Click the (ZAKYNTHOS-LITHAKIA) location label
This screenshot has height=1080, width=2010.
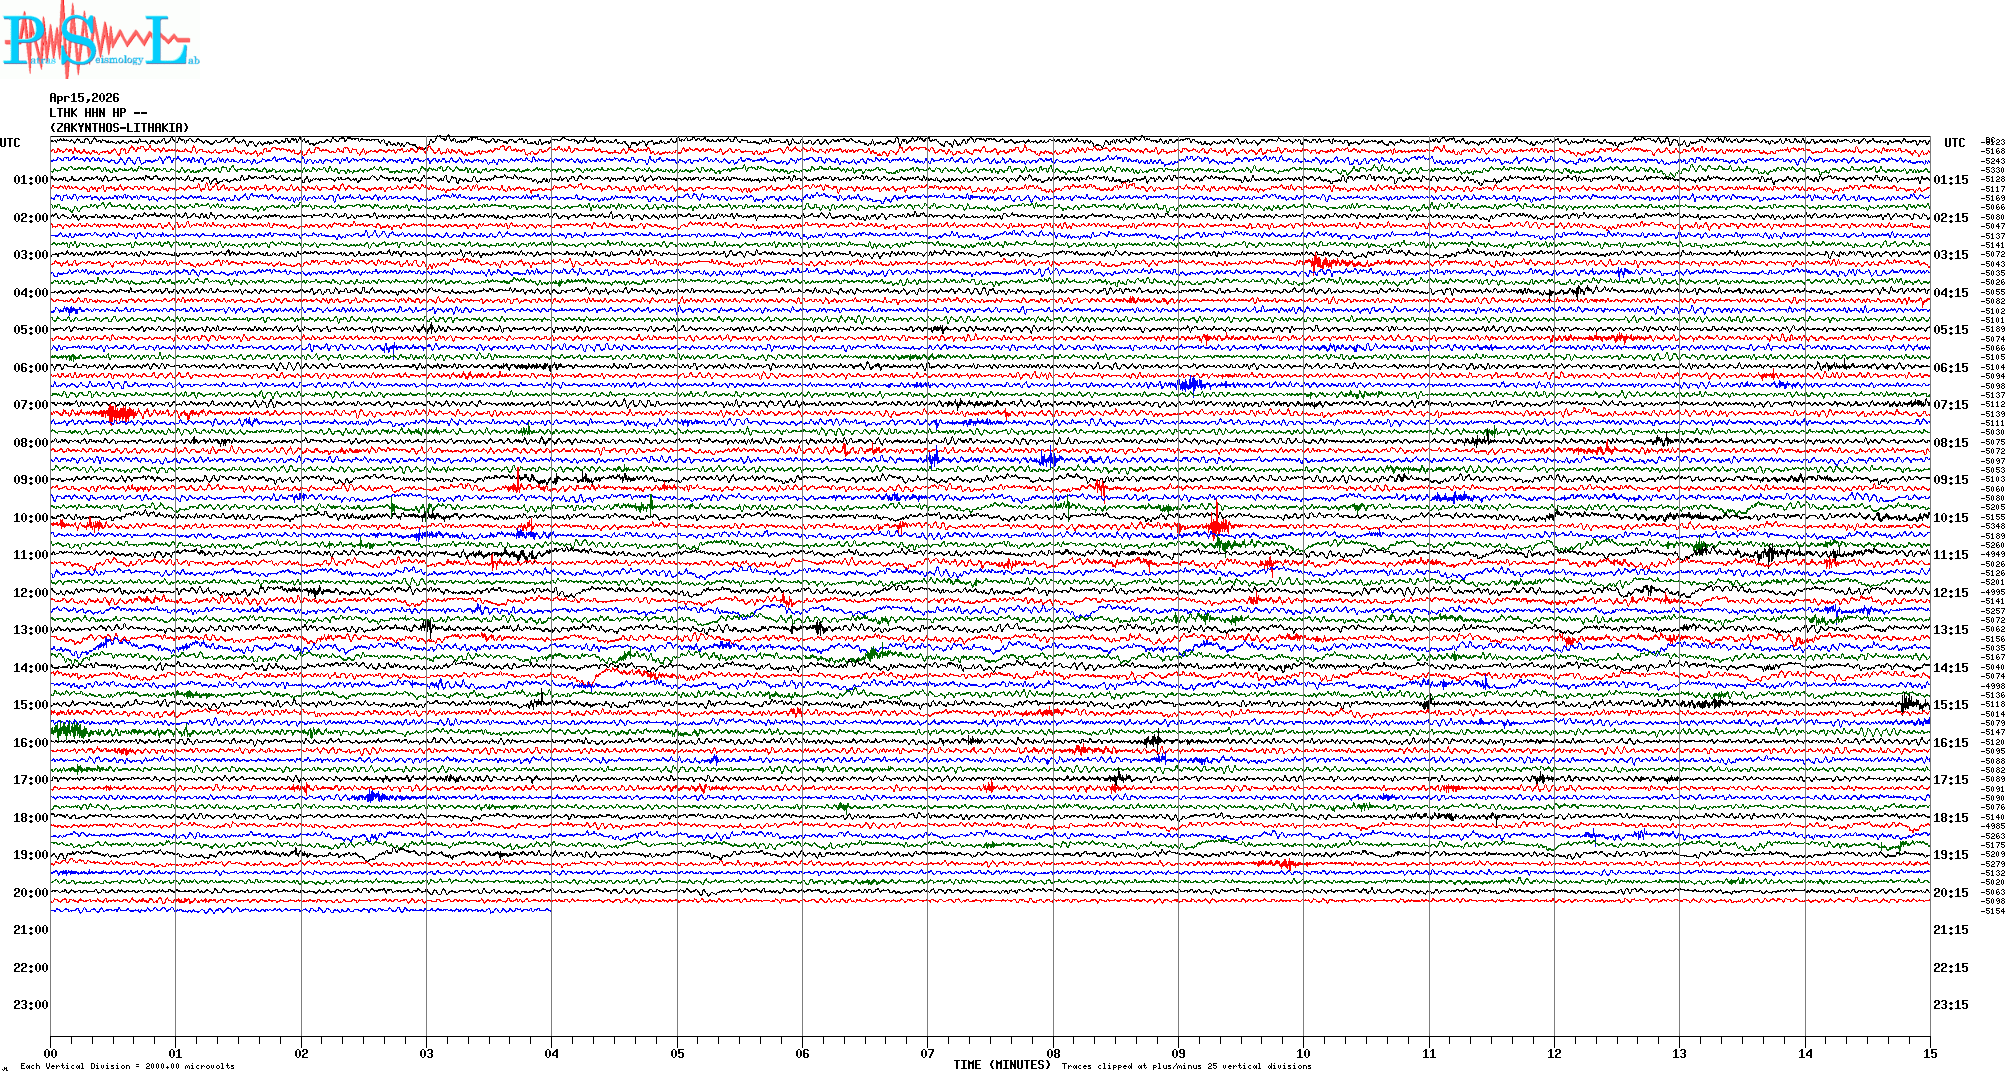tap(119, 128)
